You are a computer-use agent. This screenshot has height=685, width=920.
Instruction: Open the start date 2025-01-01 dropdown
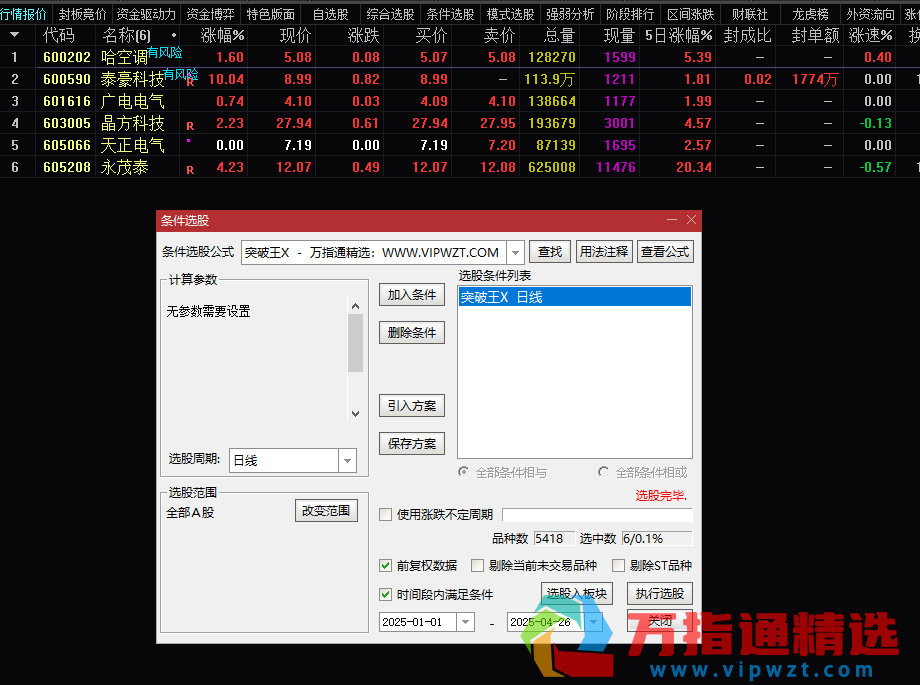point(465,622)
